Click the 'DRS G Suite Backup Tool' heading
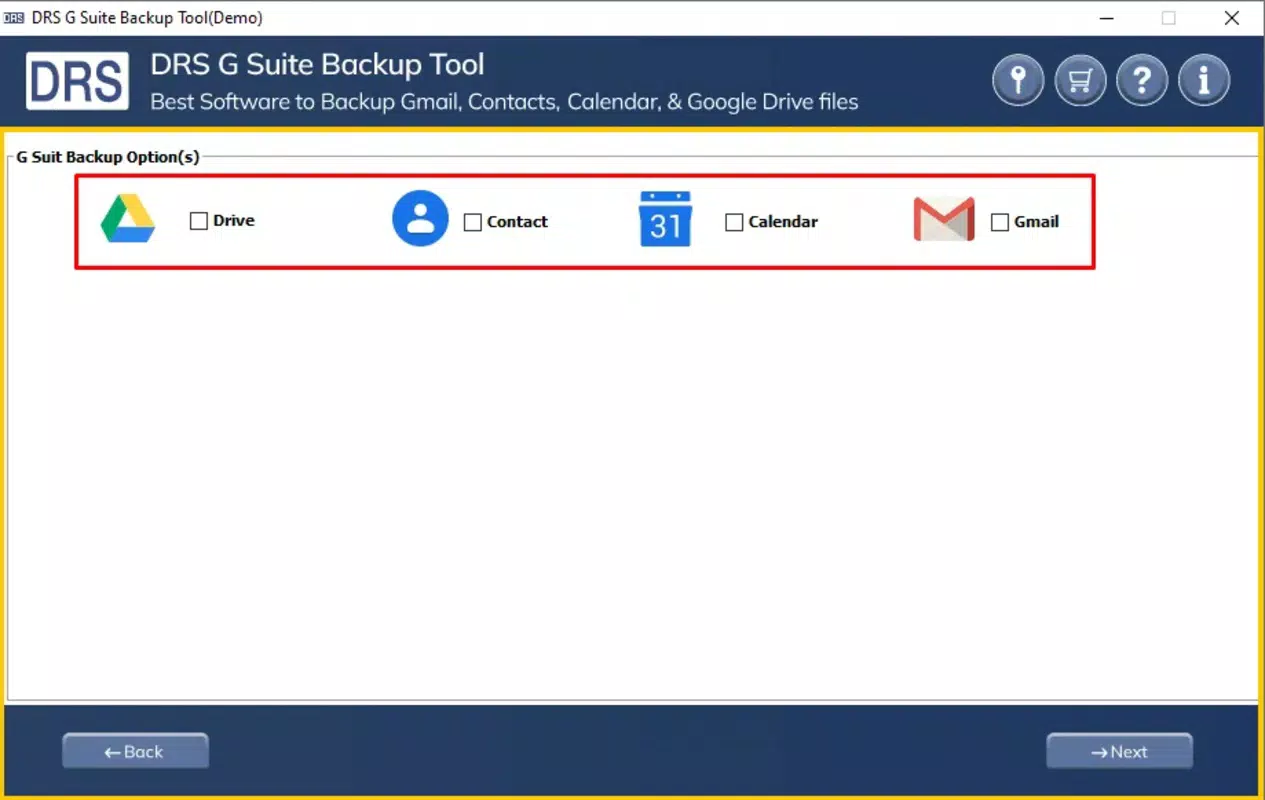The width and height of the screenshot is (1265, 800). (x=317, y=65)
